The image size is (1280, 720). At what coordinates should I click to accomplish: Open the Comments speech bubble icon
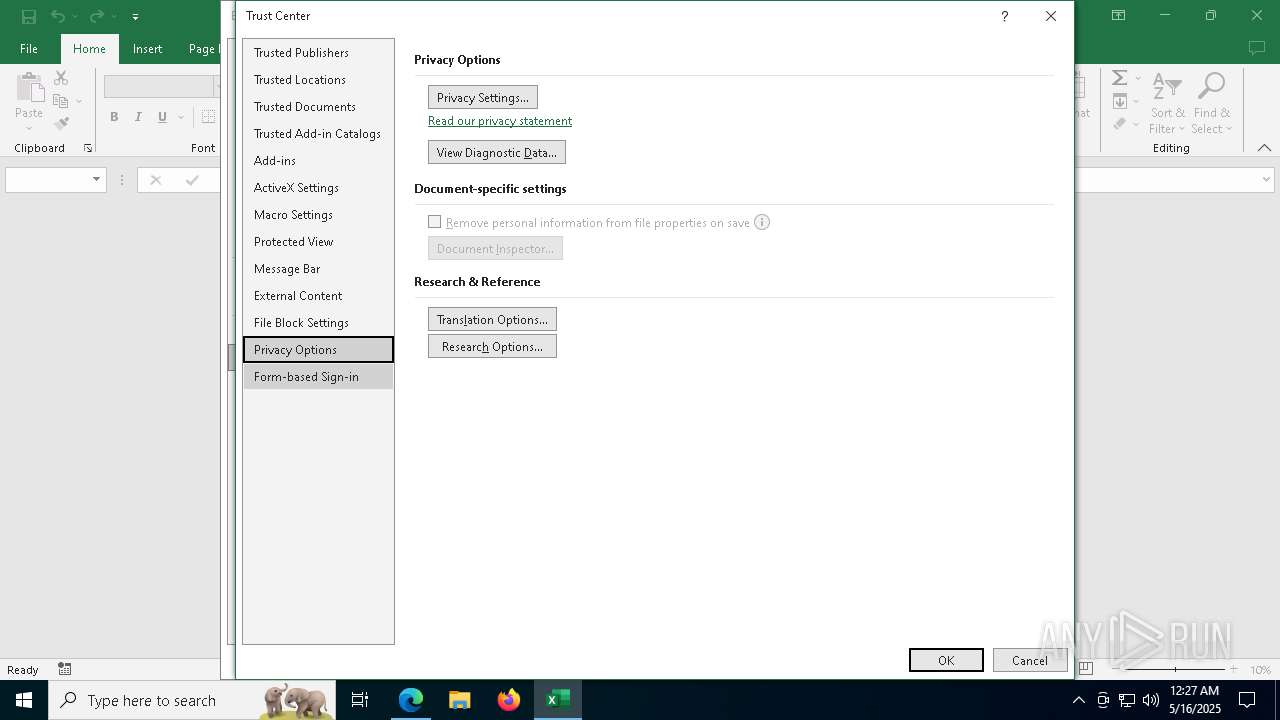(x=1257, y=48)
